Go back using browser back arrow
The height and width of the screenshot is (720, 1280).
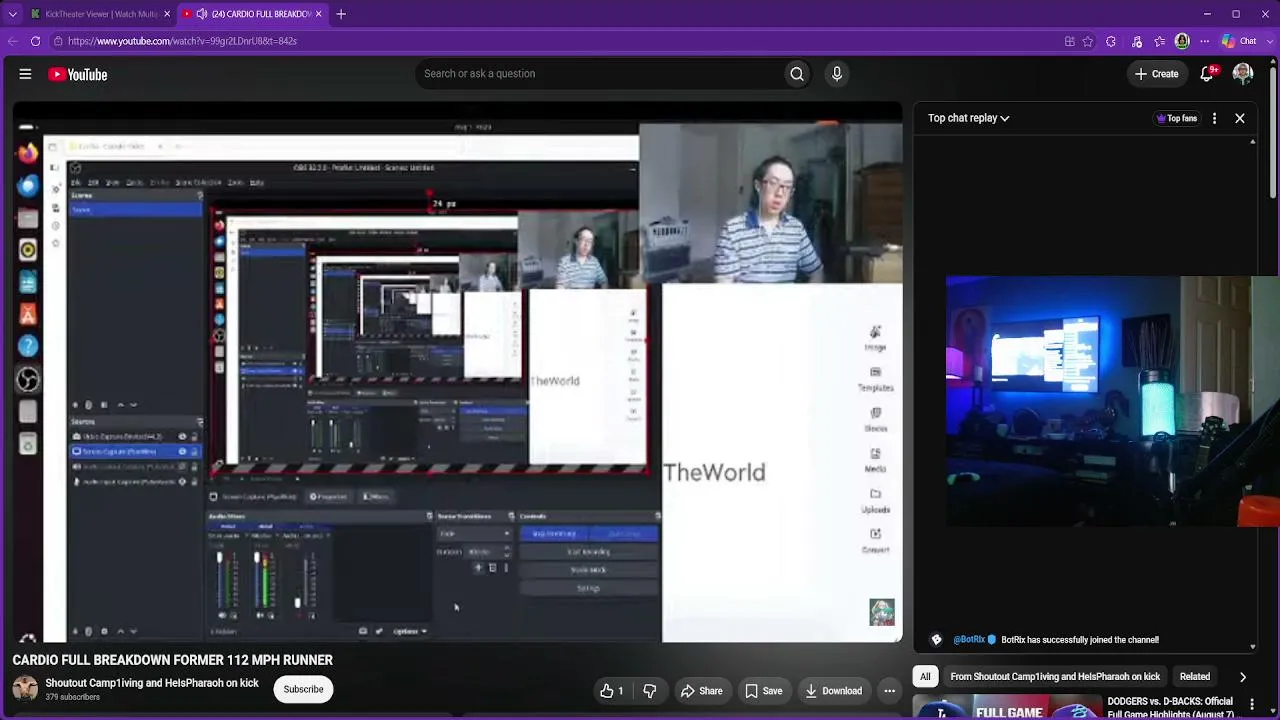pos(12,41)
